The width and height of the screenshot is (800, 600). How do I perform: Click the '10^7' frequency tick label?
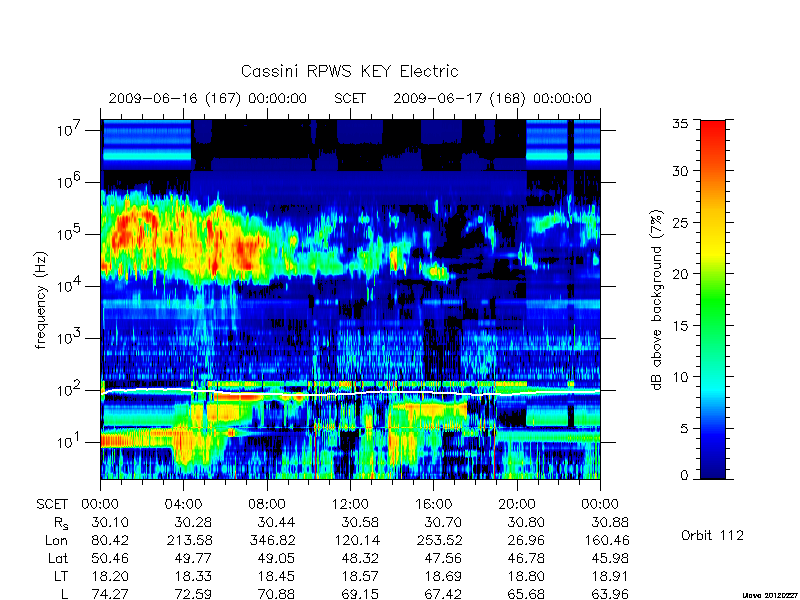pos(70,130)
